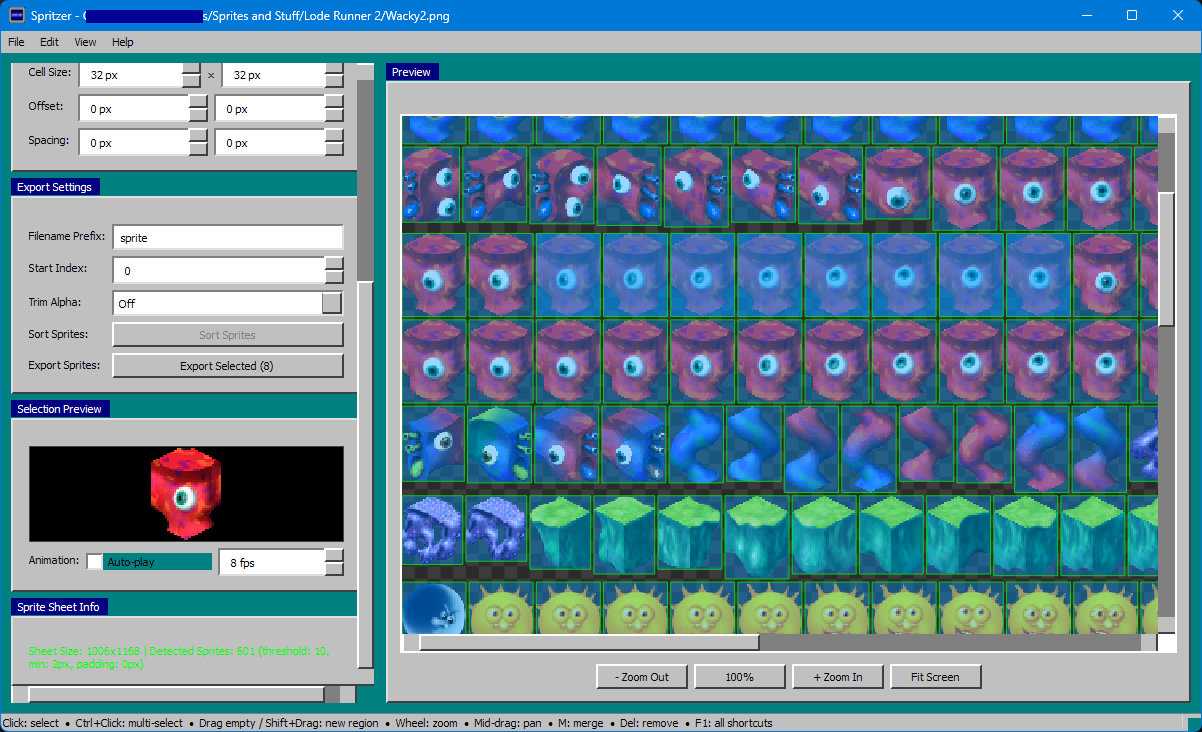This screenshot has width=1202, height=732.
Task: Focus the horizontal Offset field
Action: click(x=134, y=109)
